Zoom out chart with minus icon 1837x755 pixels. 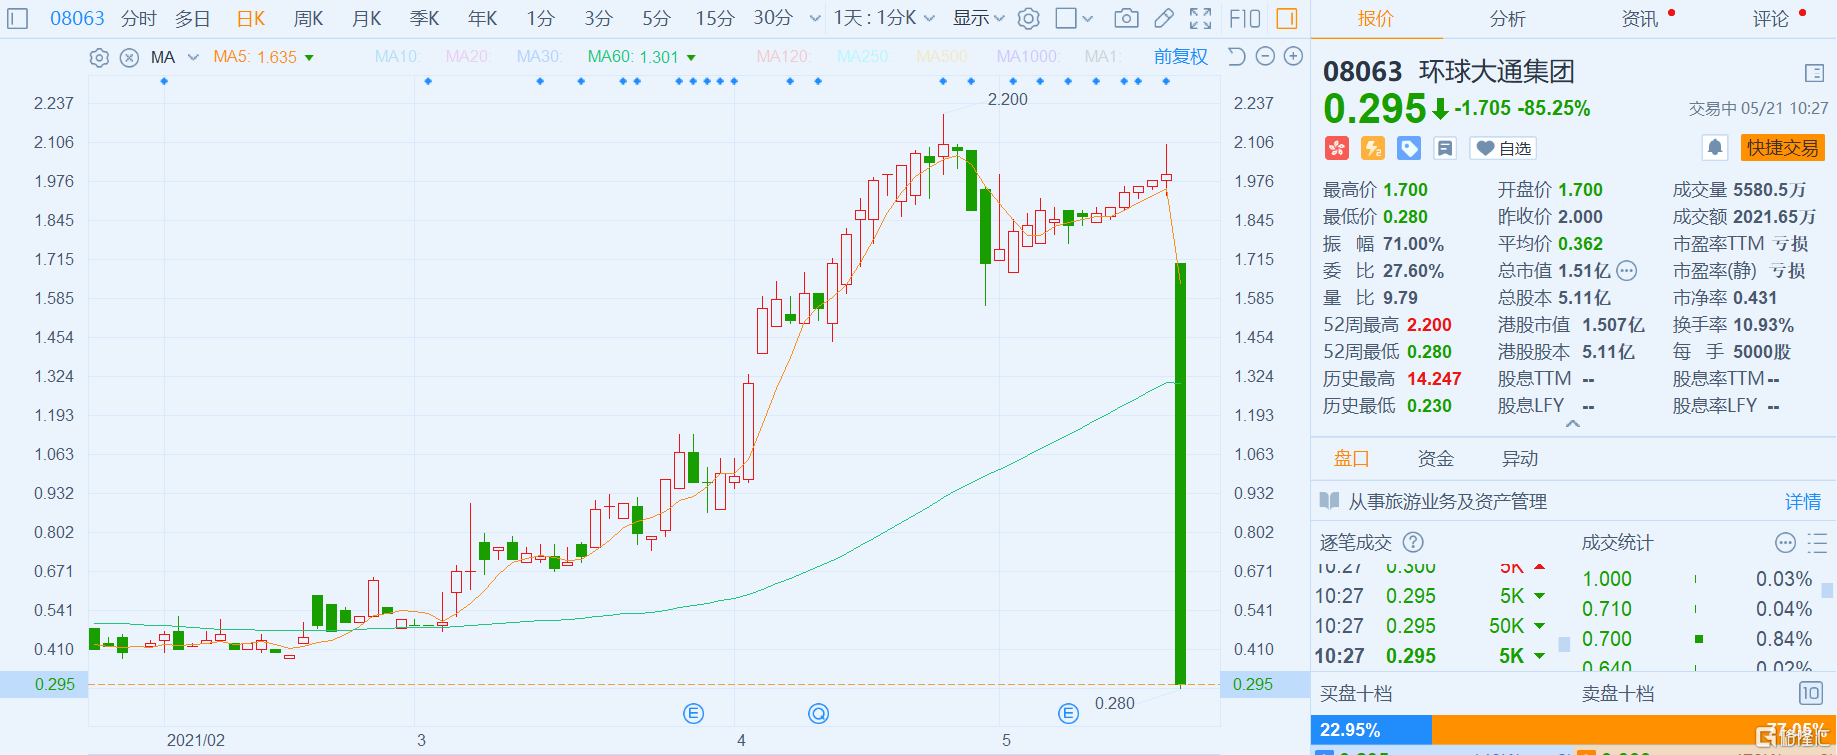point(1265,57)
